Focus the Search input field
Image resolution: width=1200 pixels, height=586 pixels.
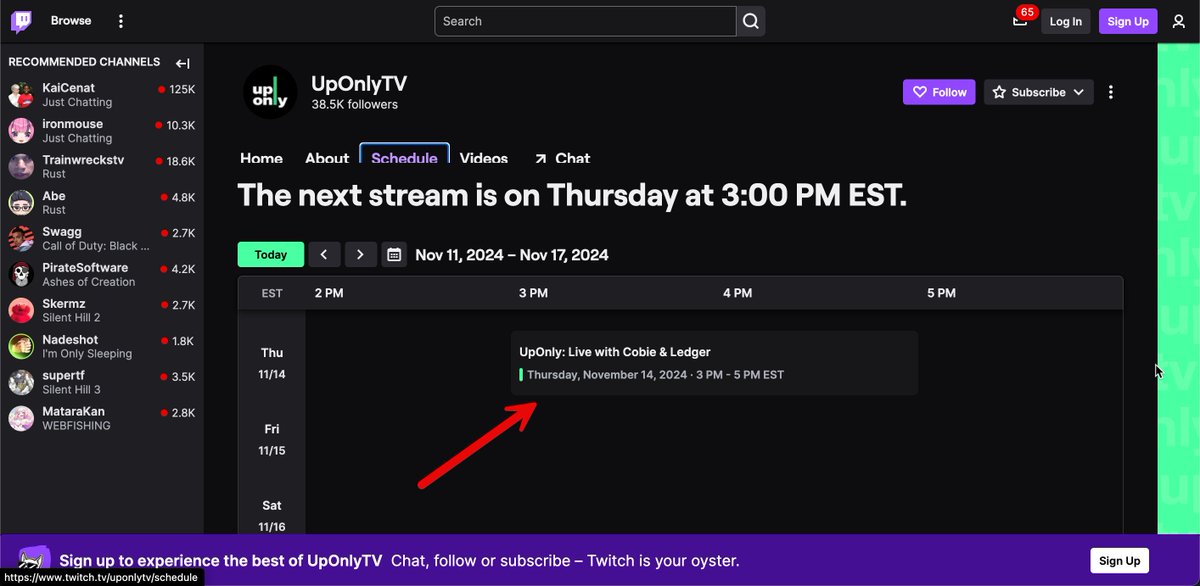586,21
